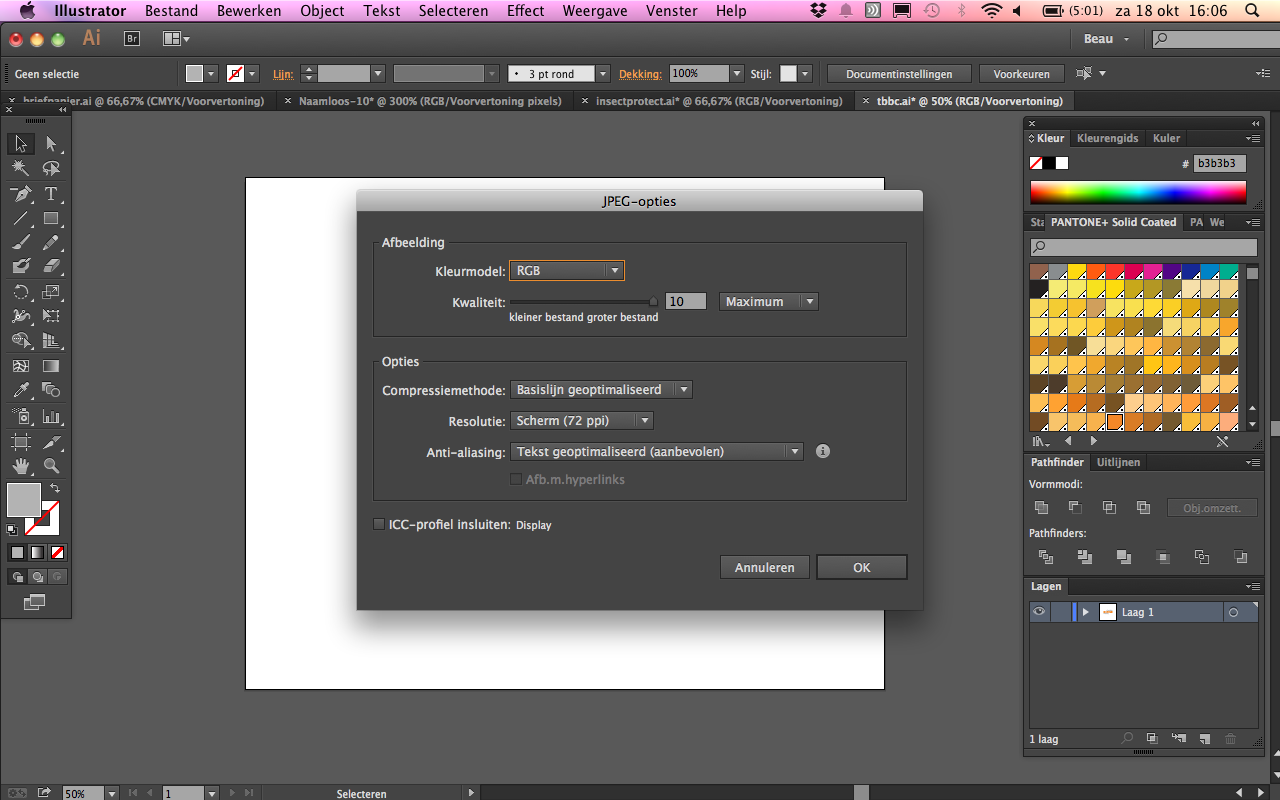The width and height of the screenshot is (1280, 800).
Task: Select the Magic Wand tool
Action: 20,169
